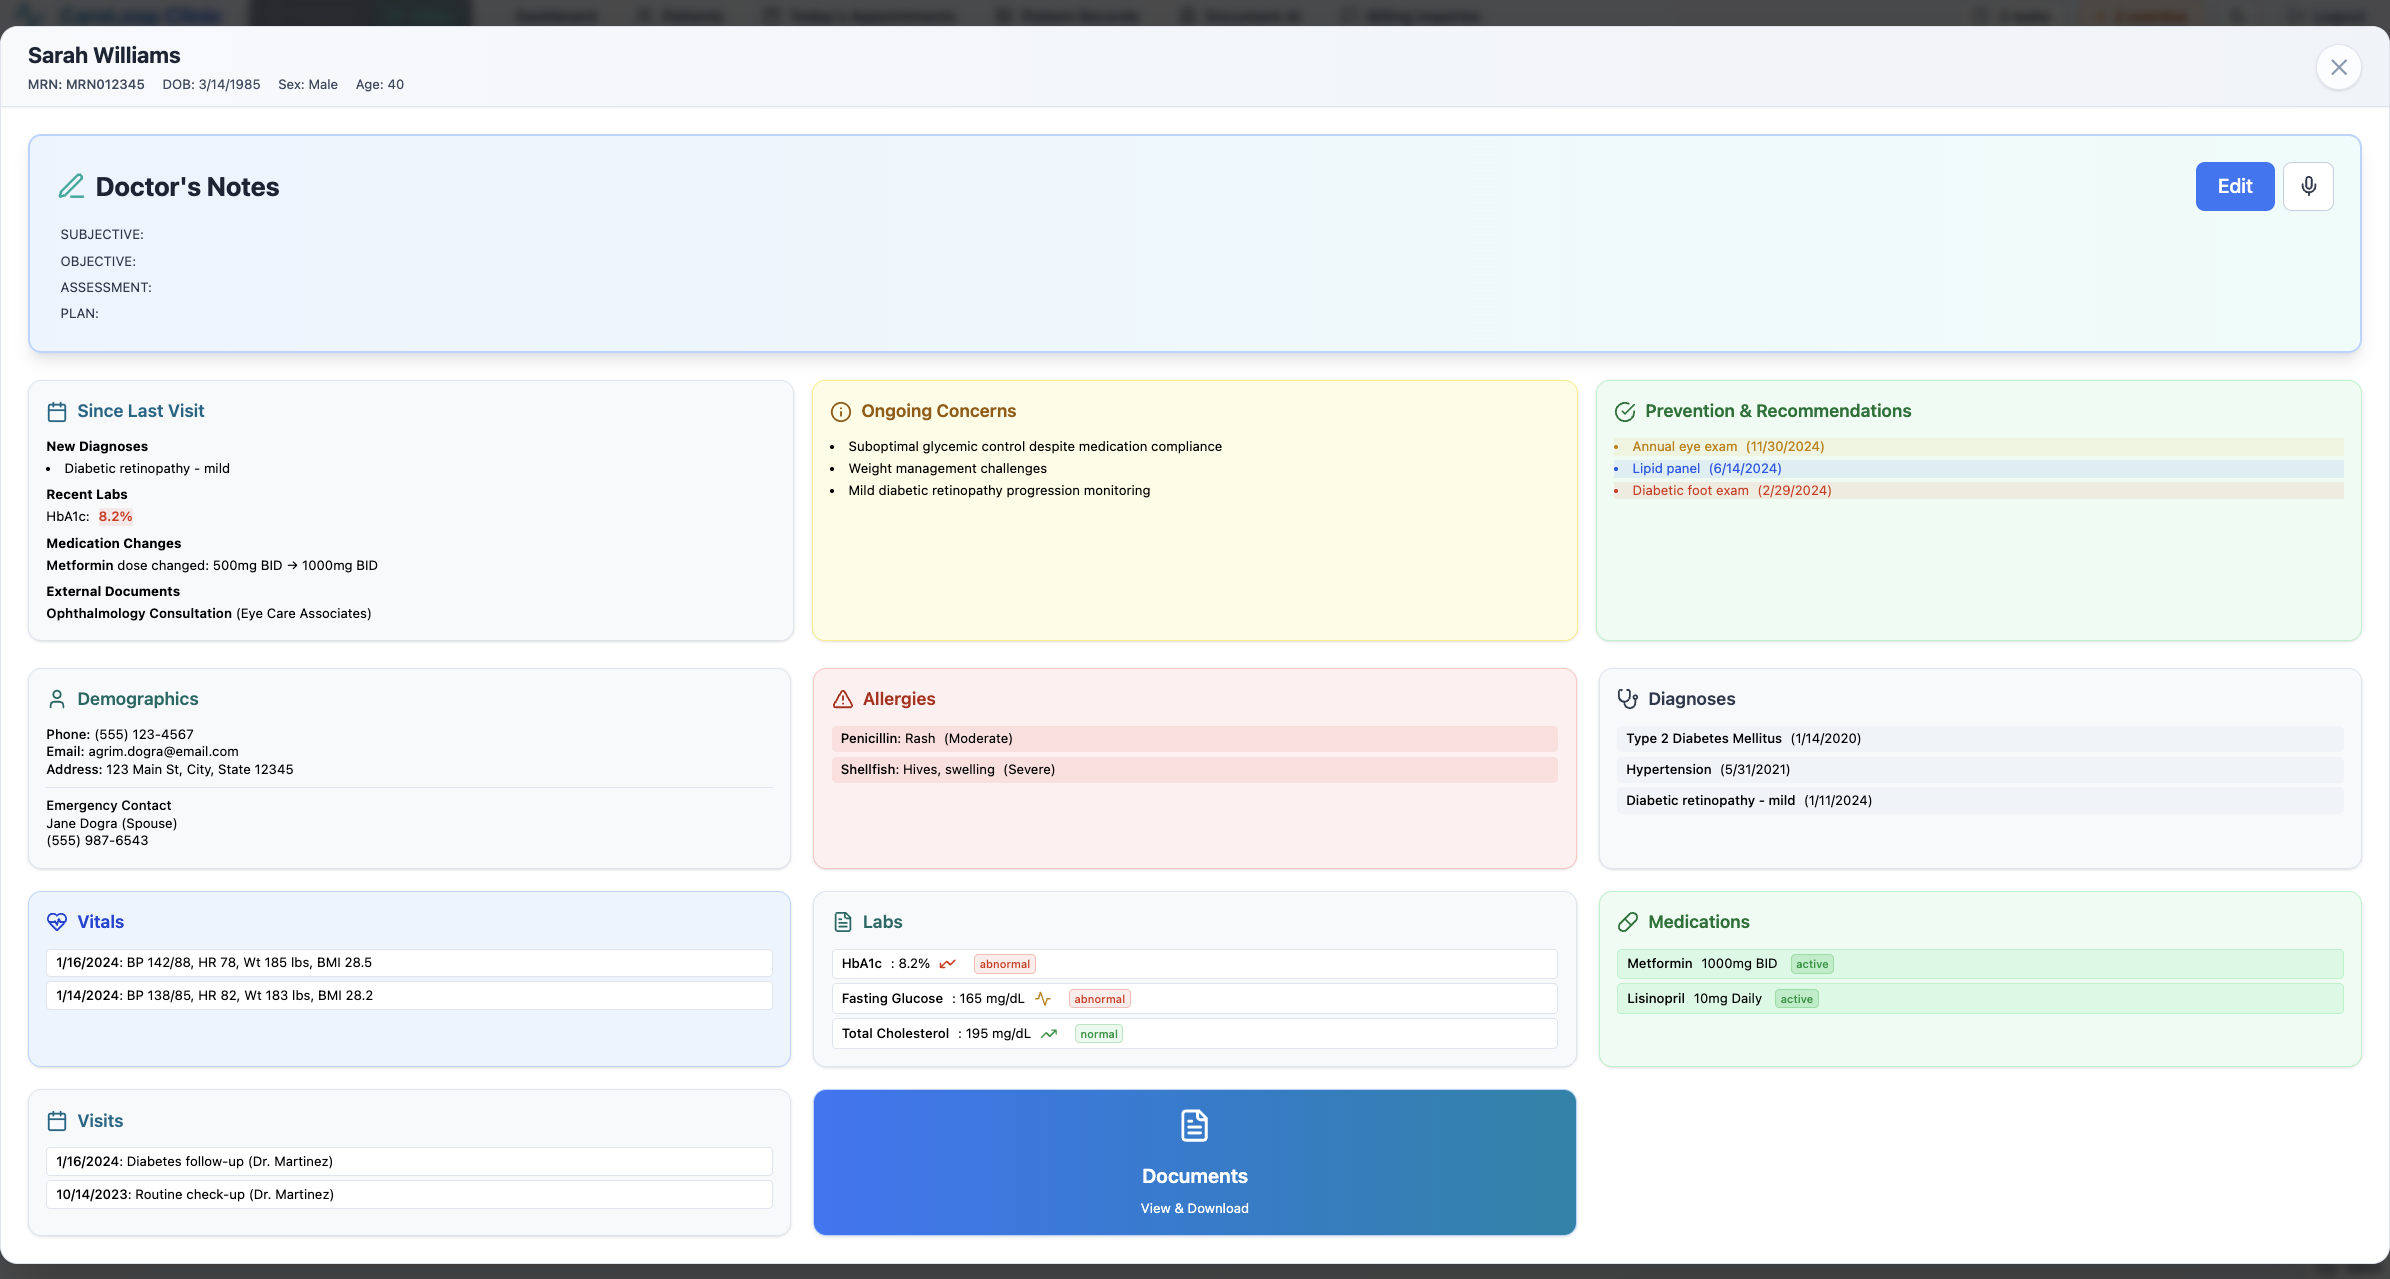Open the Documents View & Download card
Image resolution: width=2390 pixels, height=1279 pixels.
click(1194, 1162)
